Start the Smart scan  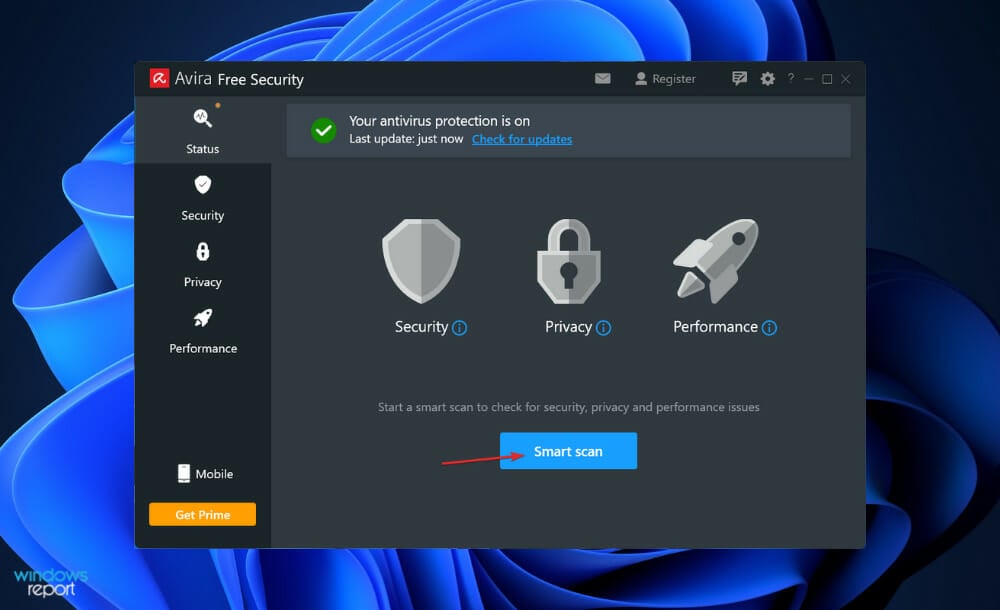[568, 451]
